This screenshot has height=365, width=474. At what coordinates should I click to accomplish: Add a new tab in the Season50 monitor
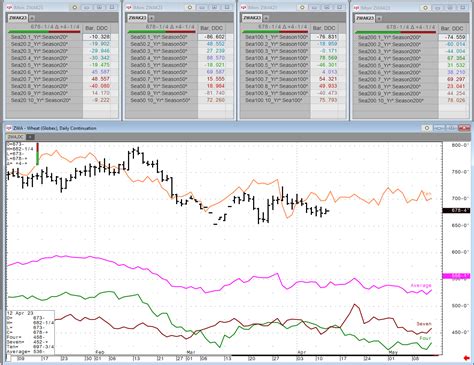(x=151, y=18)
